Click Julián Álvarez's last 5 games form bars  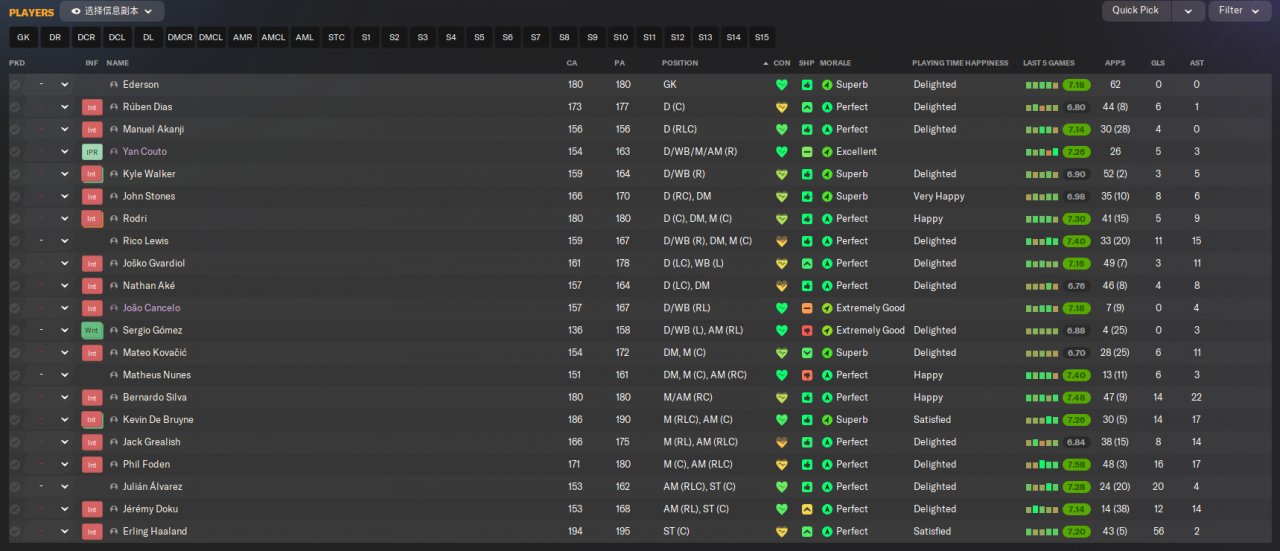[1042, 487]
